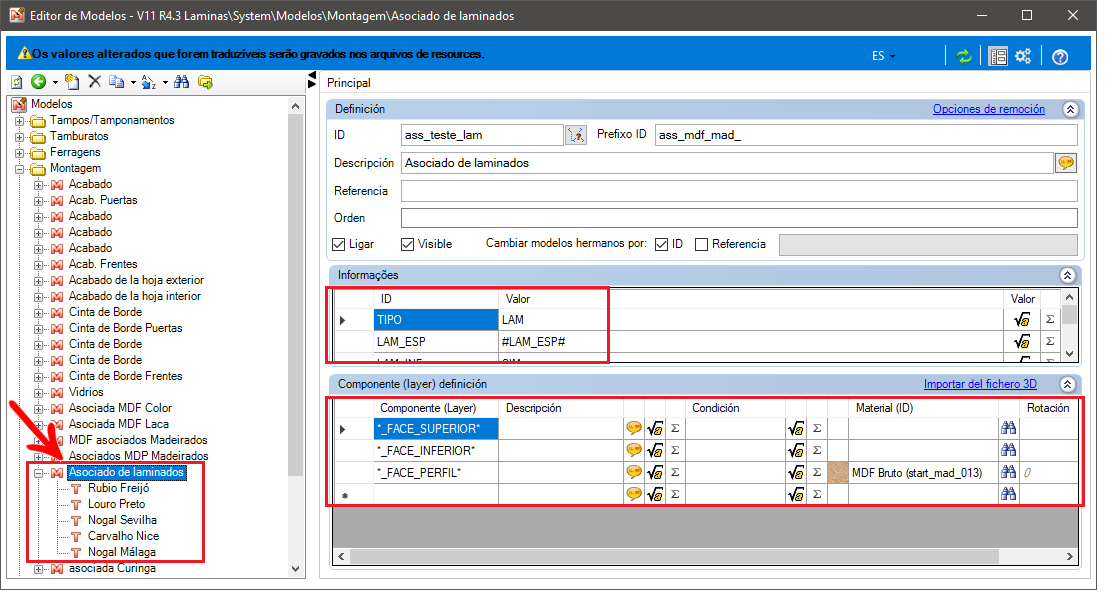Click the Referencia input field
This screenshot has height=607, width=1107.
coord(739,191)
